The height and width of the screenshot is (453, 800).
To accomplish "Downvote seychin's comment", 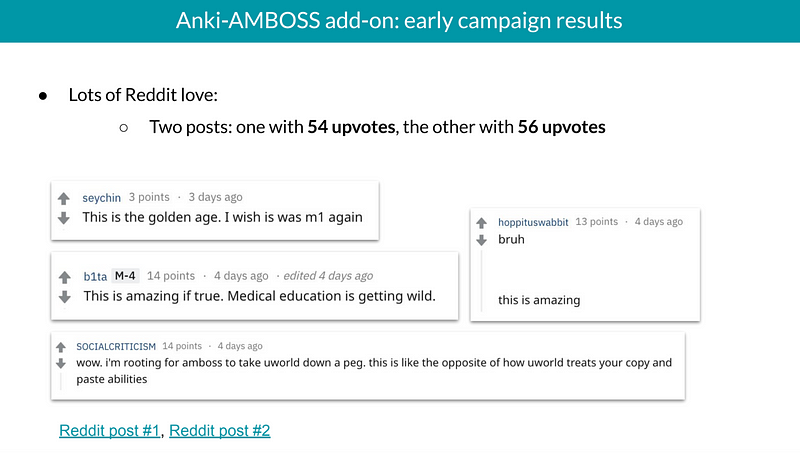I will 64,218.
